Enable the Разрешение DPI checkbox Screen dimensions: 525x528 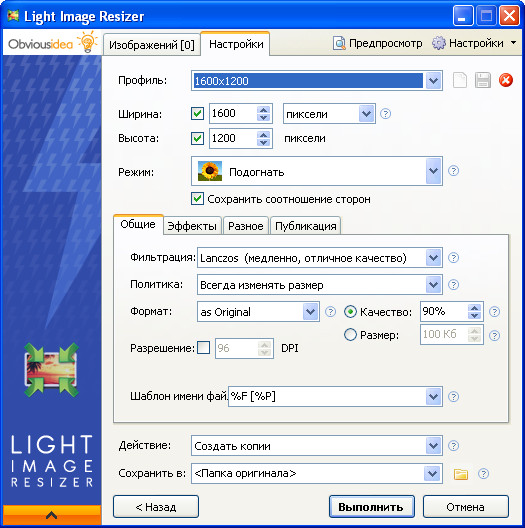[x=203, y=348]
